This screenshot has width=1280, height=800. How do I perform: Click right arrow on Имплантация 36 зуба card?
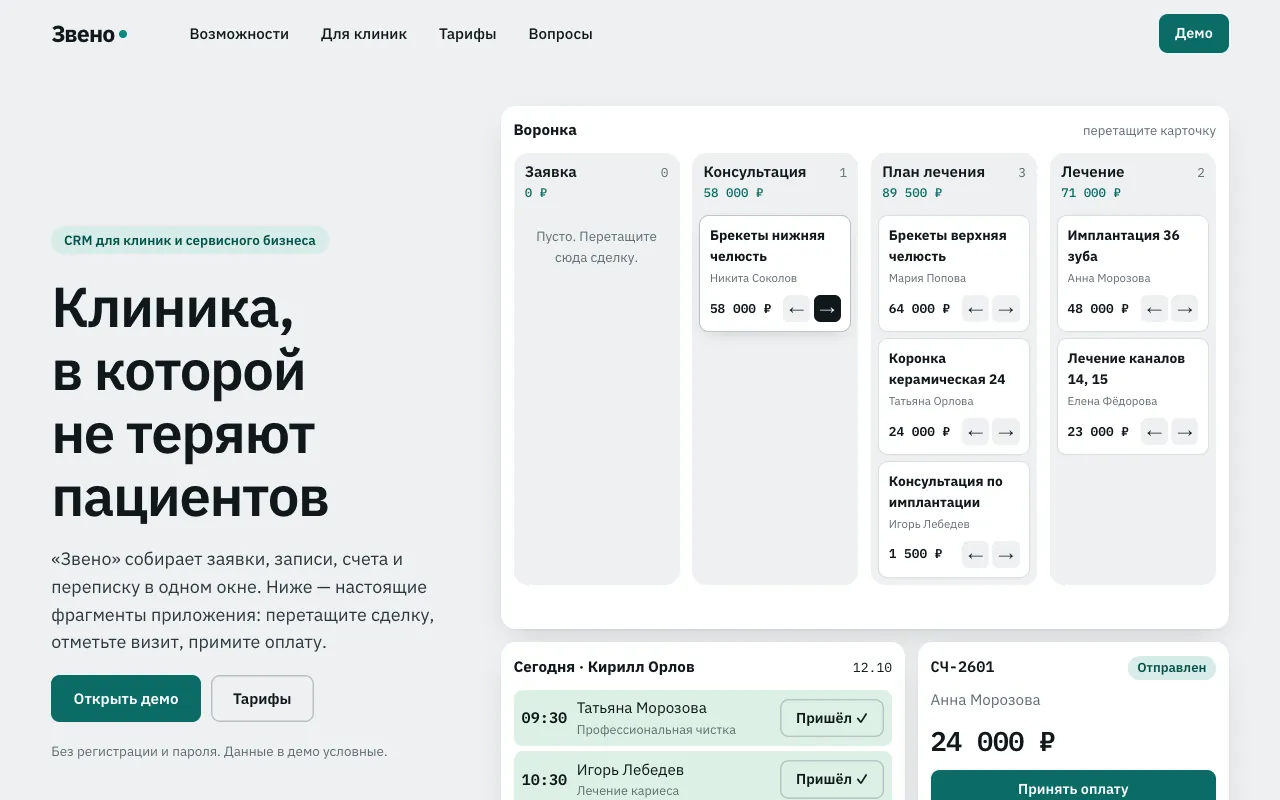(x=1185, y=309)
